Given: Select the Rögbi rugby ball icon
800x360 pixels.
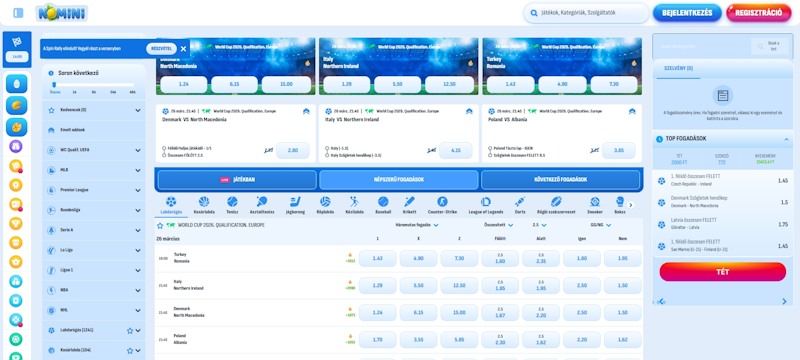Looking at the screenshot, I should [x=557, y=202].
